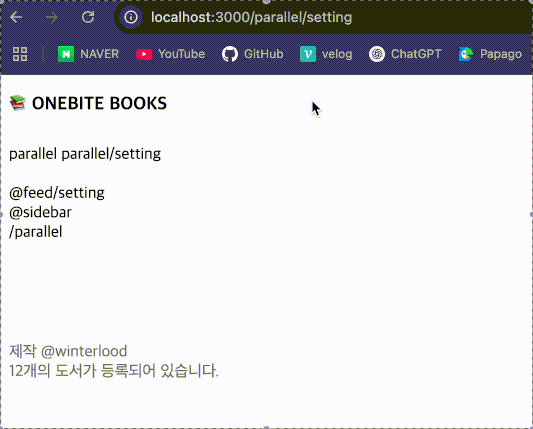The image size is (533, 429).
Task: Click the @winterlood footer text
Action: tap(84, 351)
